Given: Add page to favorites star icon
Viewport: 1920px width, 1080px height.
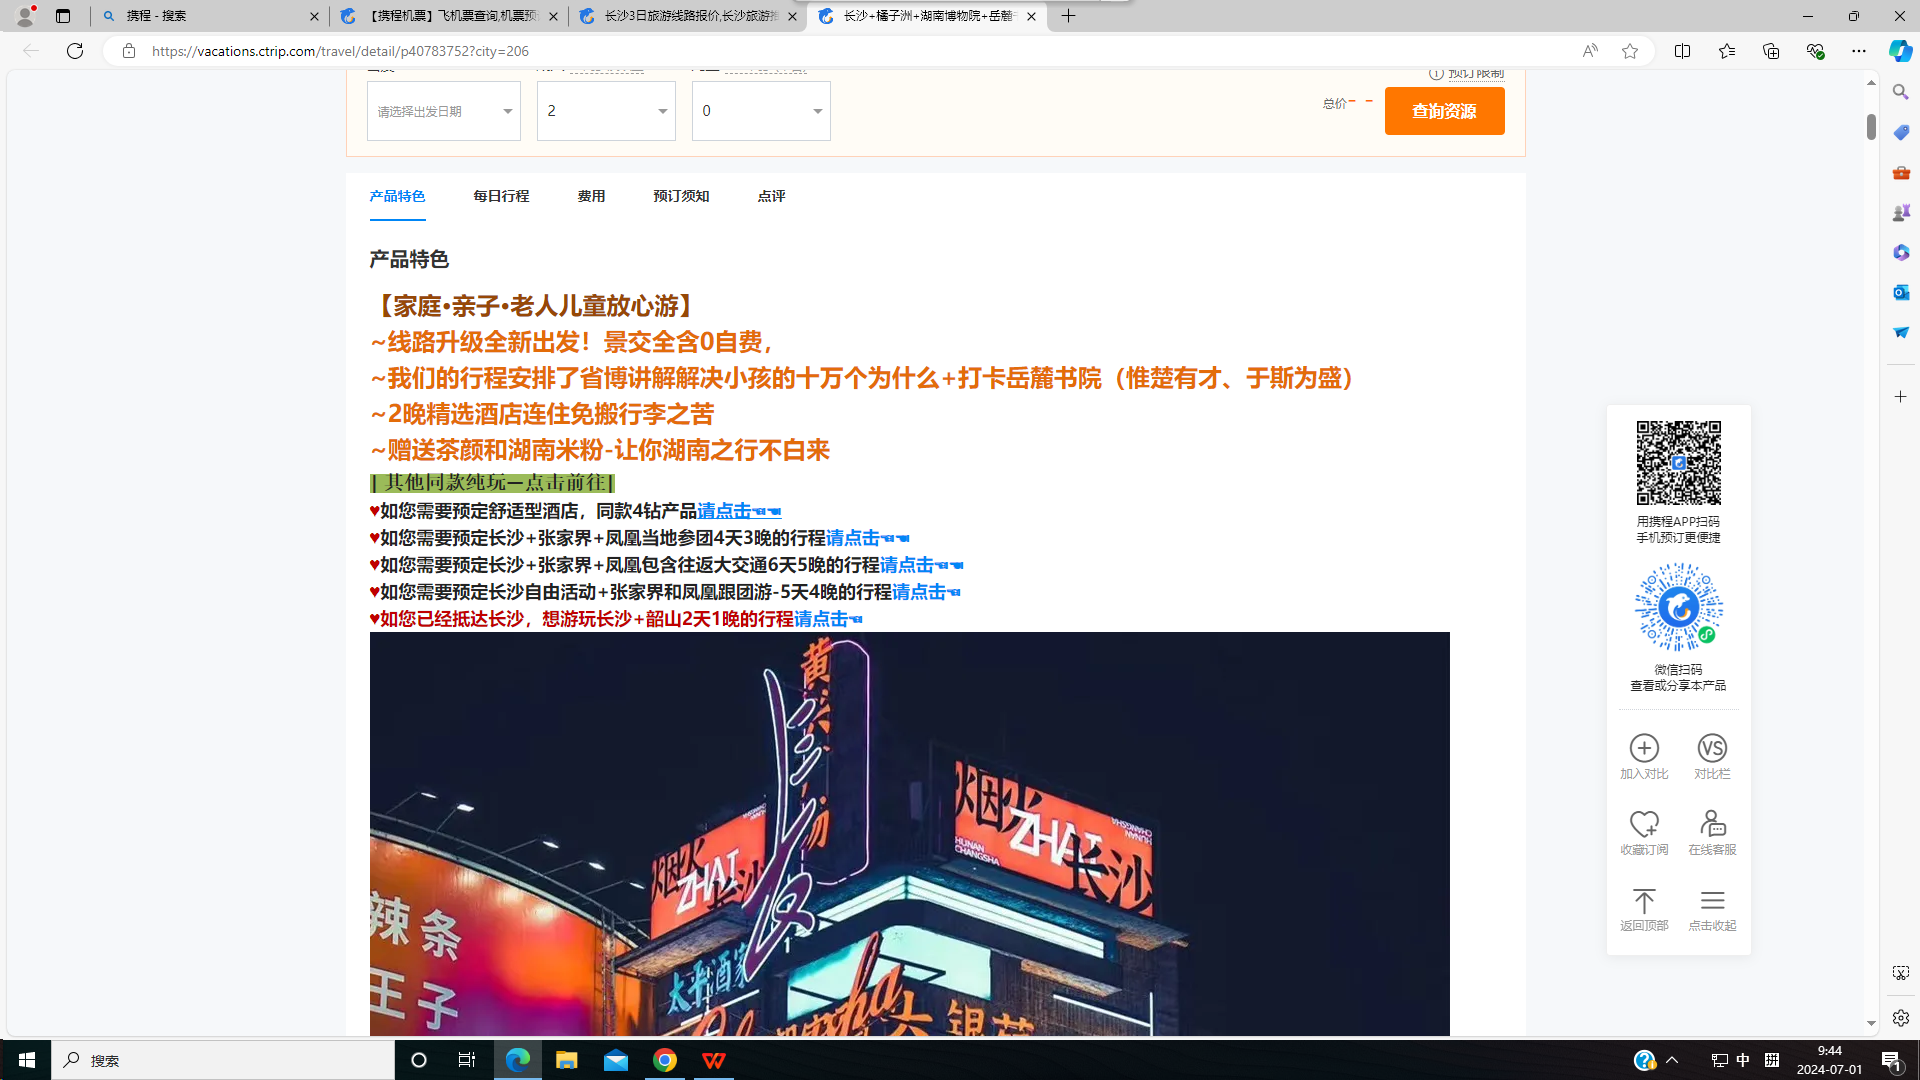Looking at the screenshot, I should (x=1629, y=51).
